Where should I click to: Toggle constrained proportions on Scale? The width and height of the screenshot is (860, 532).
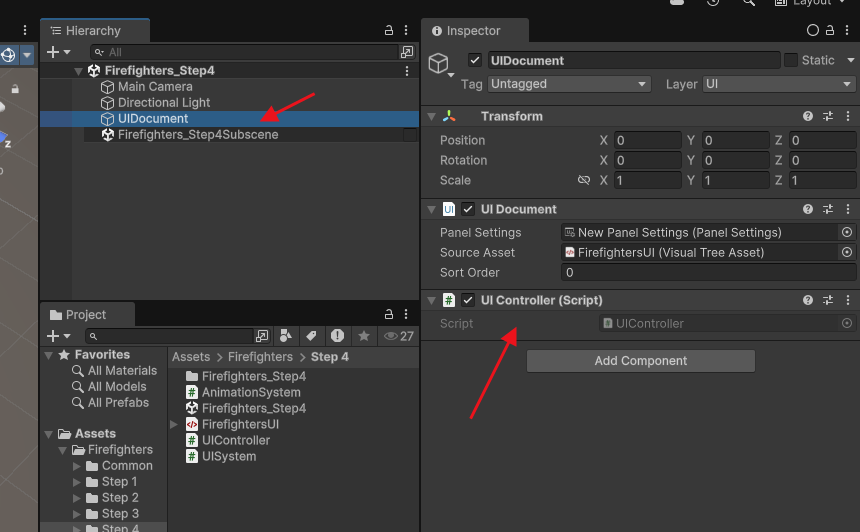click(x=584, y=180)
